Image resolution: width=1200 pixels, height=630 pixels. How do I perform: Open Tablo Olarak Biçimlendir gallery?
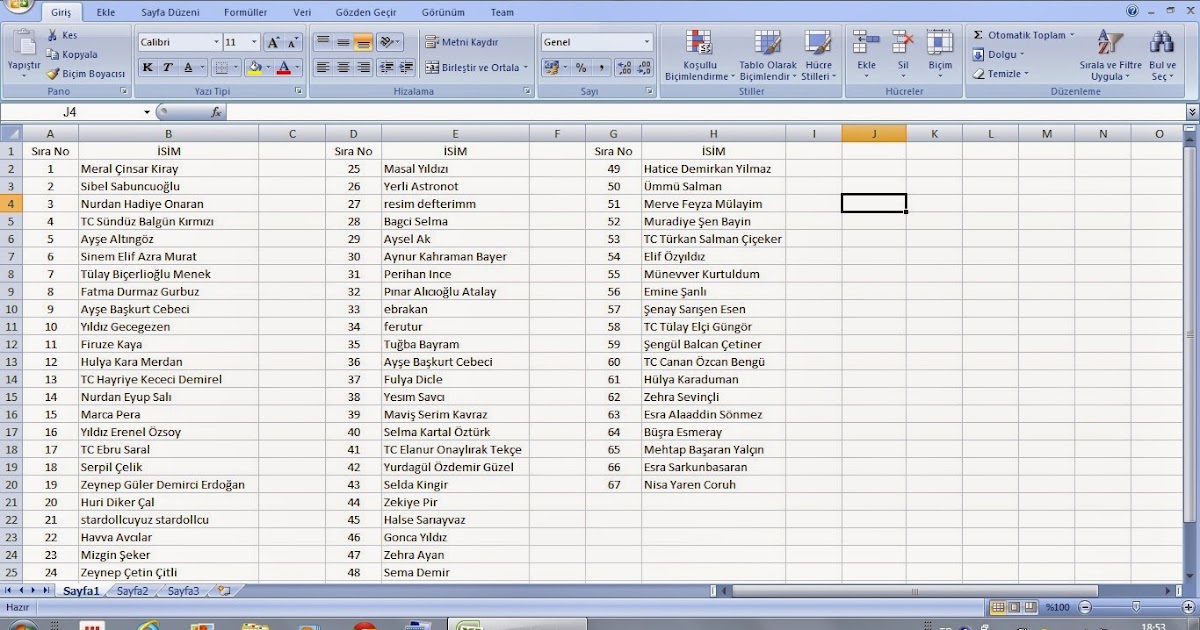click(x=768, y=56)
